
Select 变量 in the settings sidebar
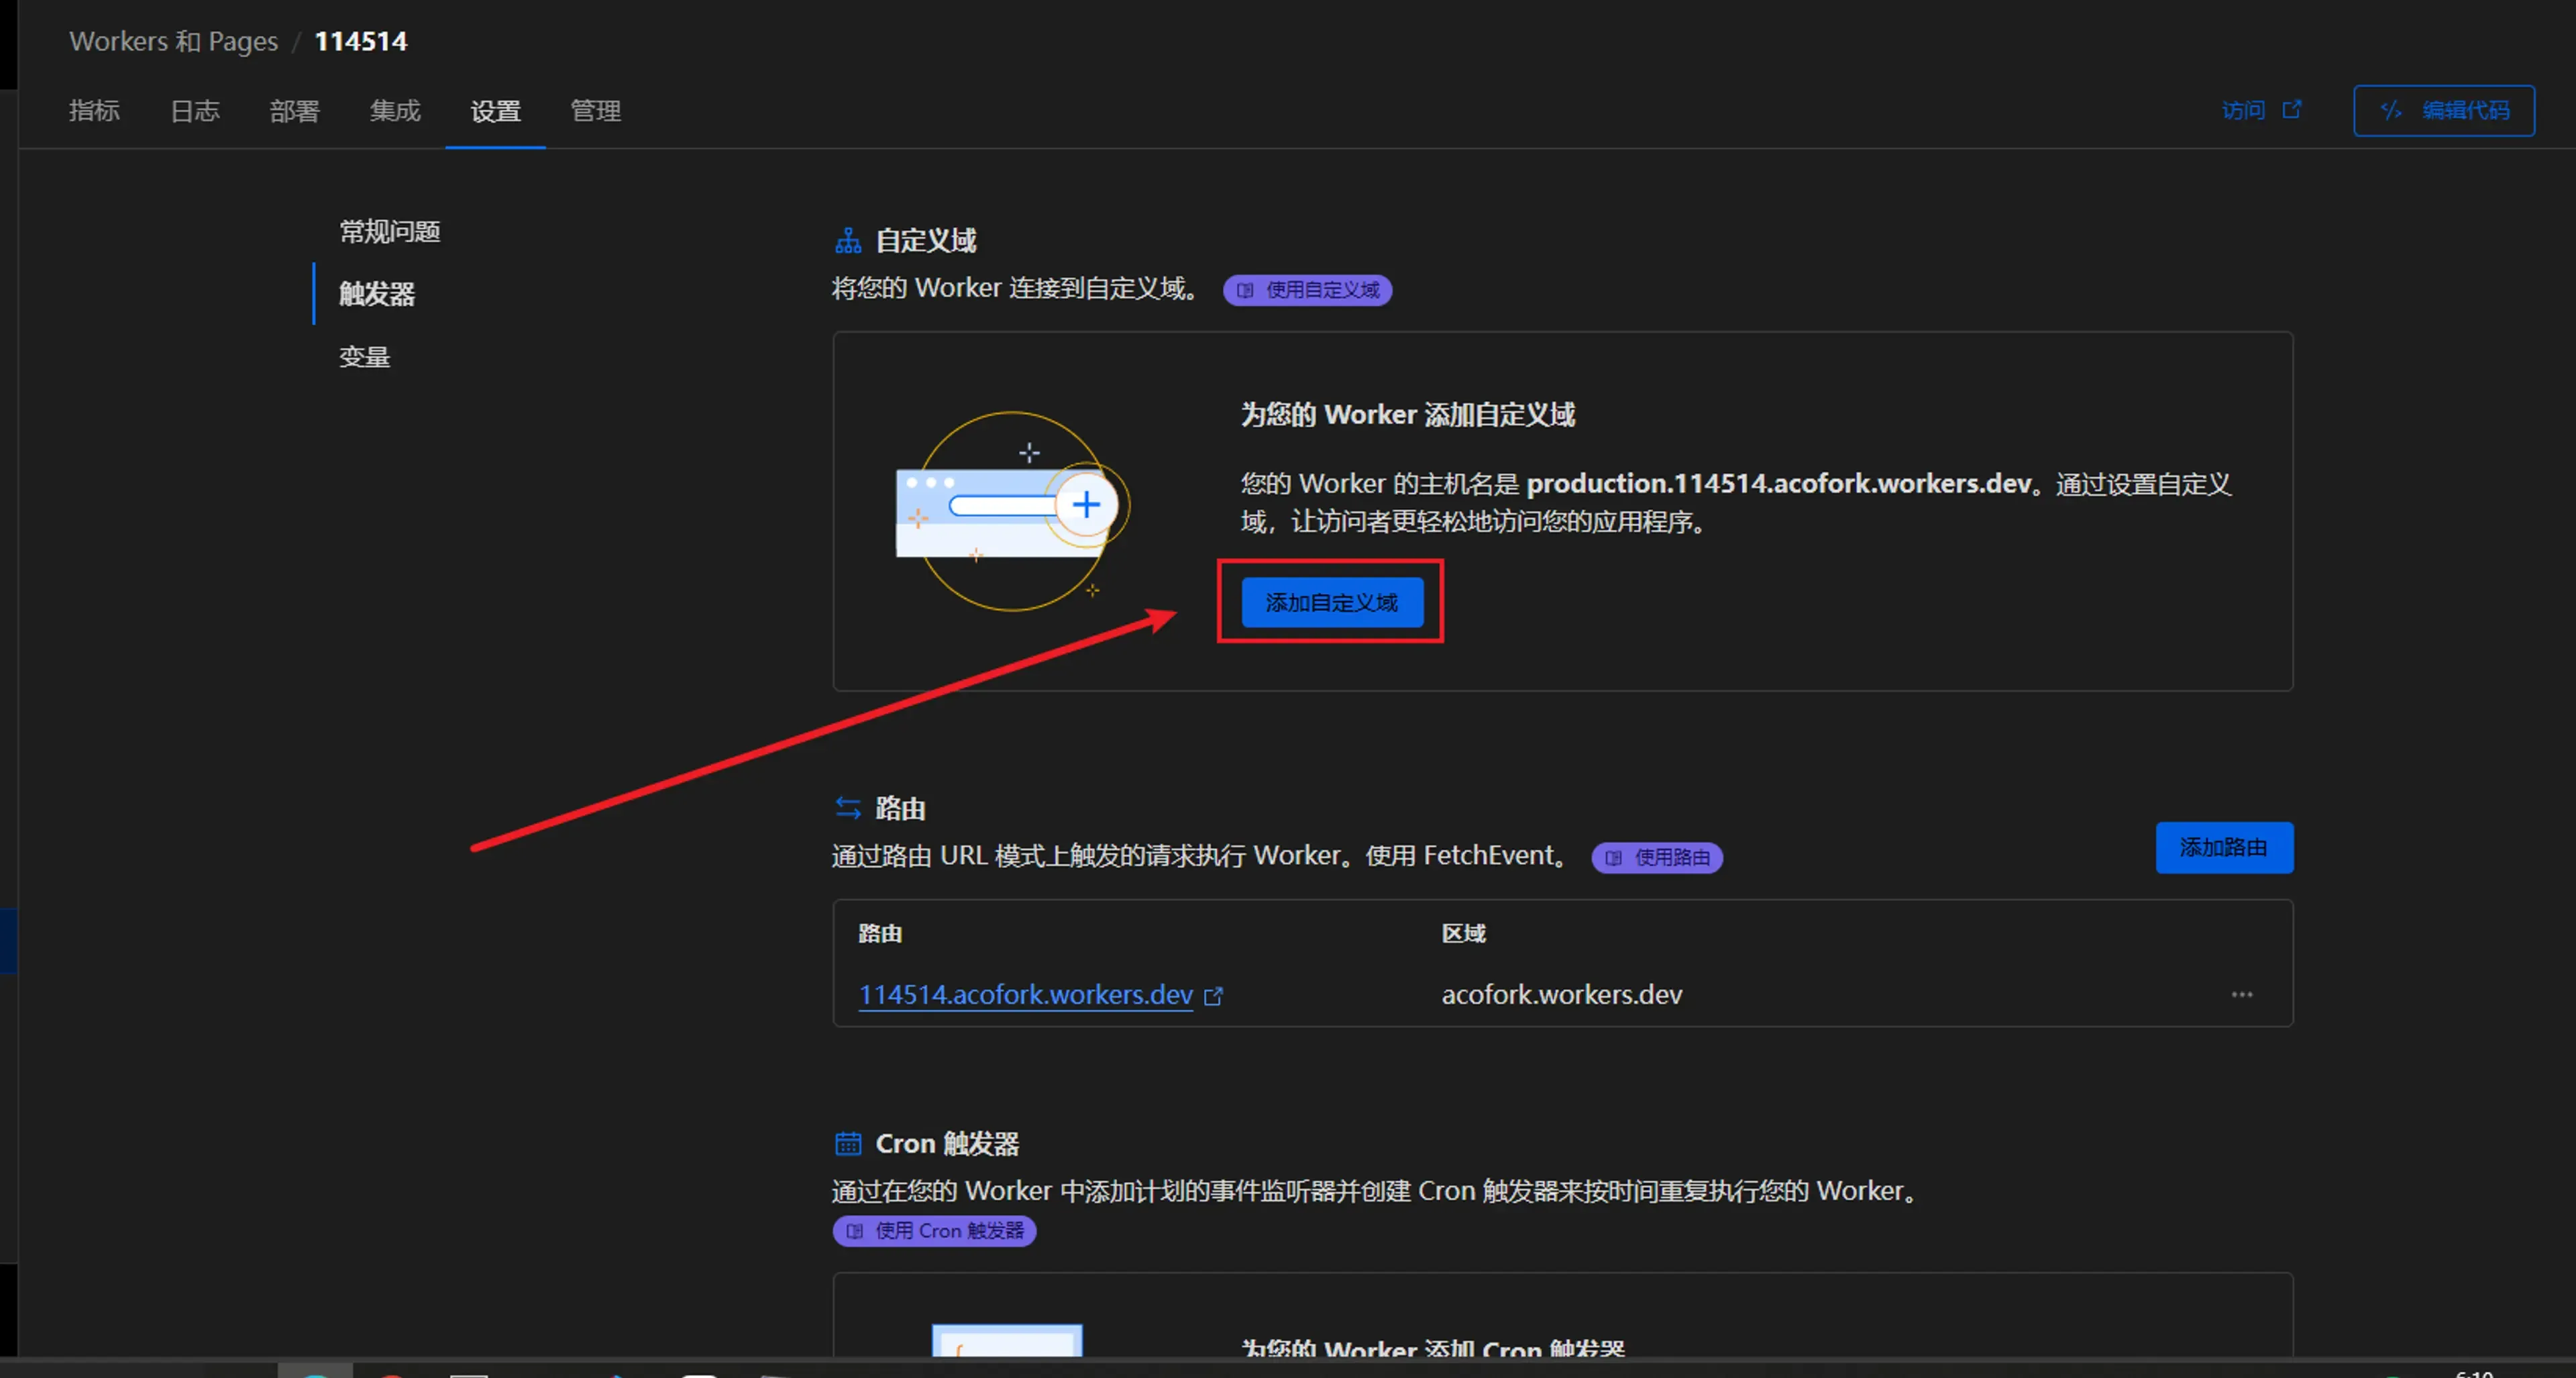tap(364, 356)
